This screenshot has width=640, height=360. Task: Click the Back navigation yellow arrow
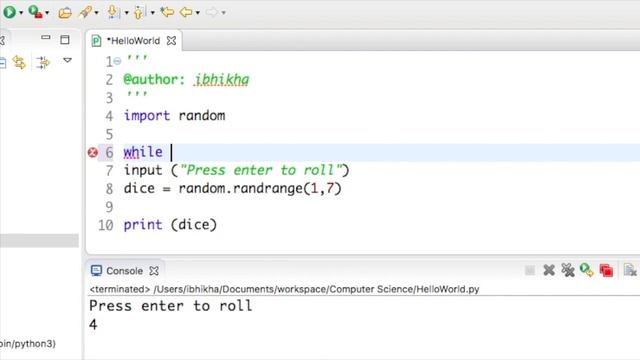pyautogui.click(x=186, y=12)
